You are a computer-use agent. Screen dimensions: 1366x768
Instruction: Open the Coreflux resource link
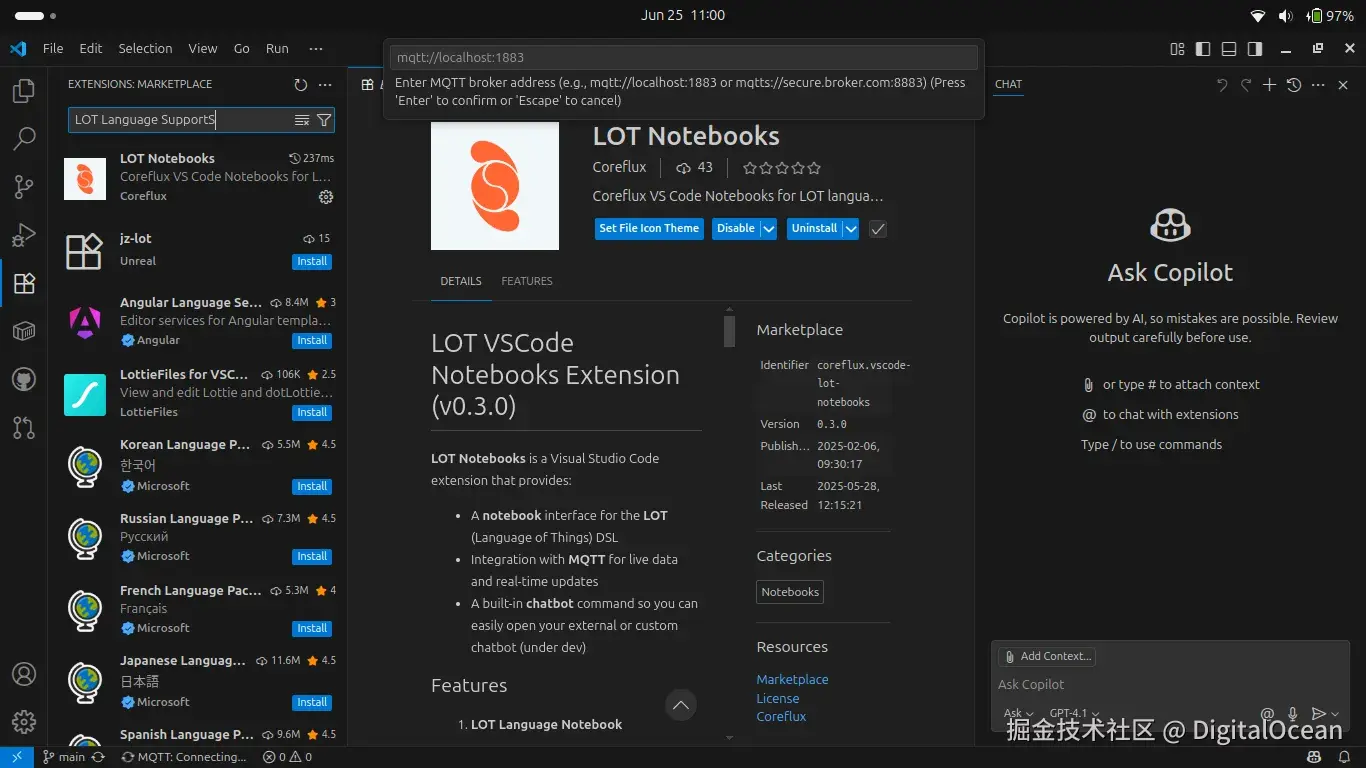tap(781, 716)
